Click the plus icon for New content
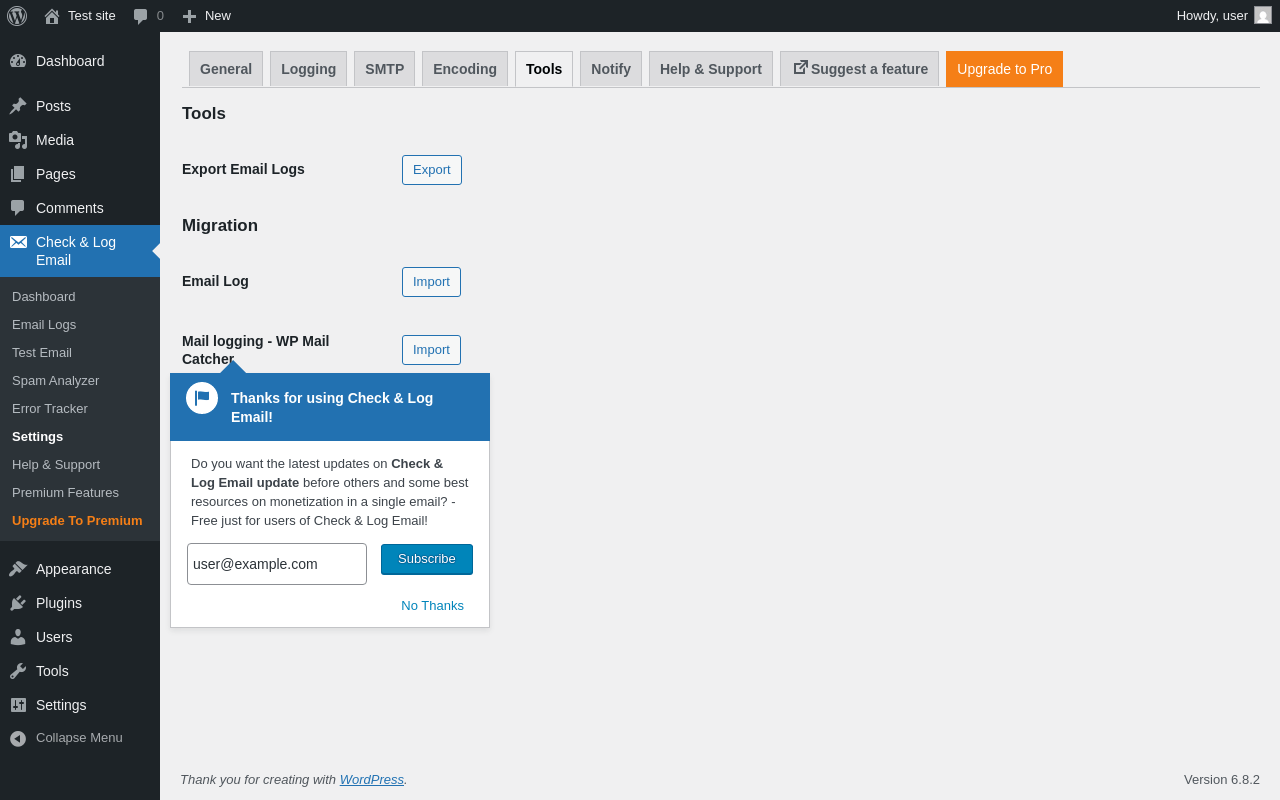 click(189, 16)
